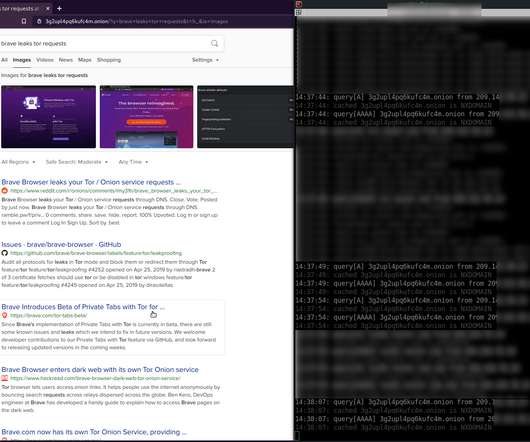Click the site security icon beside URL
530x442 pixels.
39,21
